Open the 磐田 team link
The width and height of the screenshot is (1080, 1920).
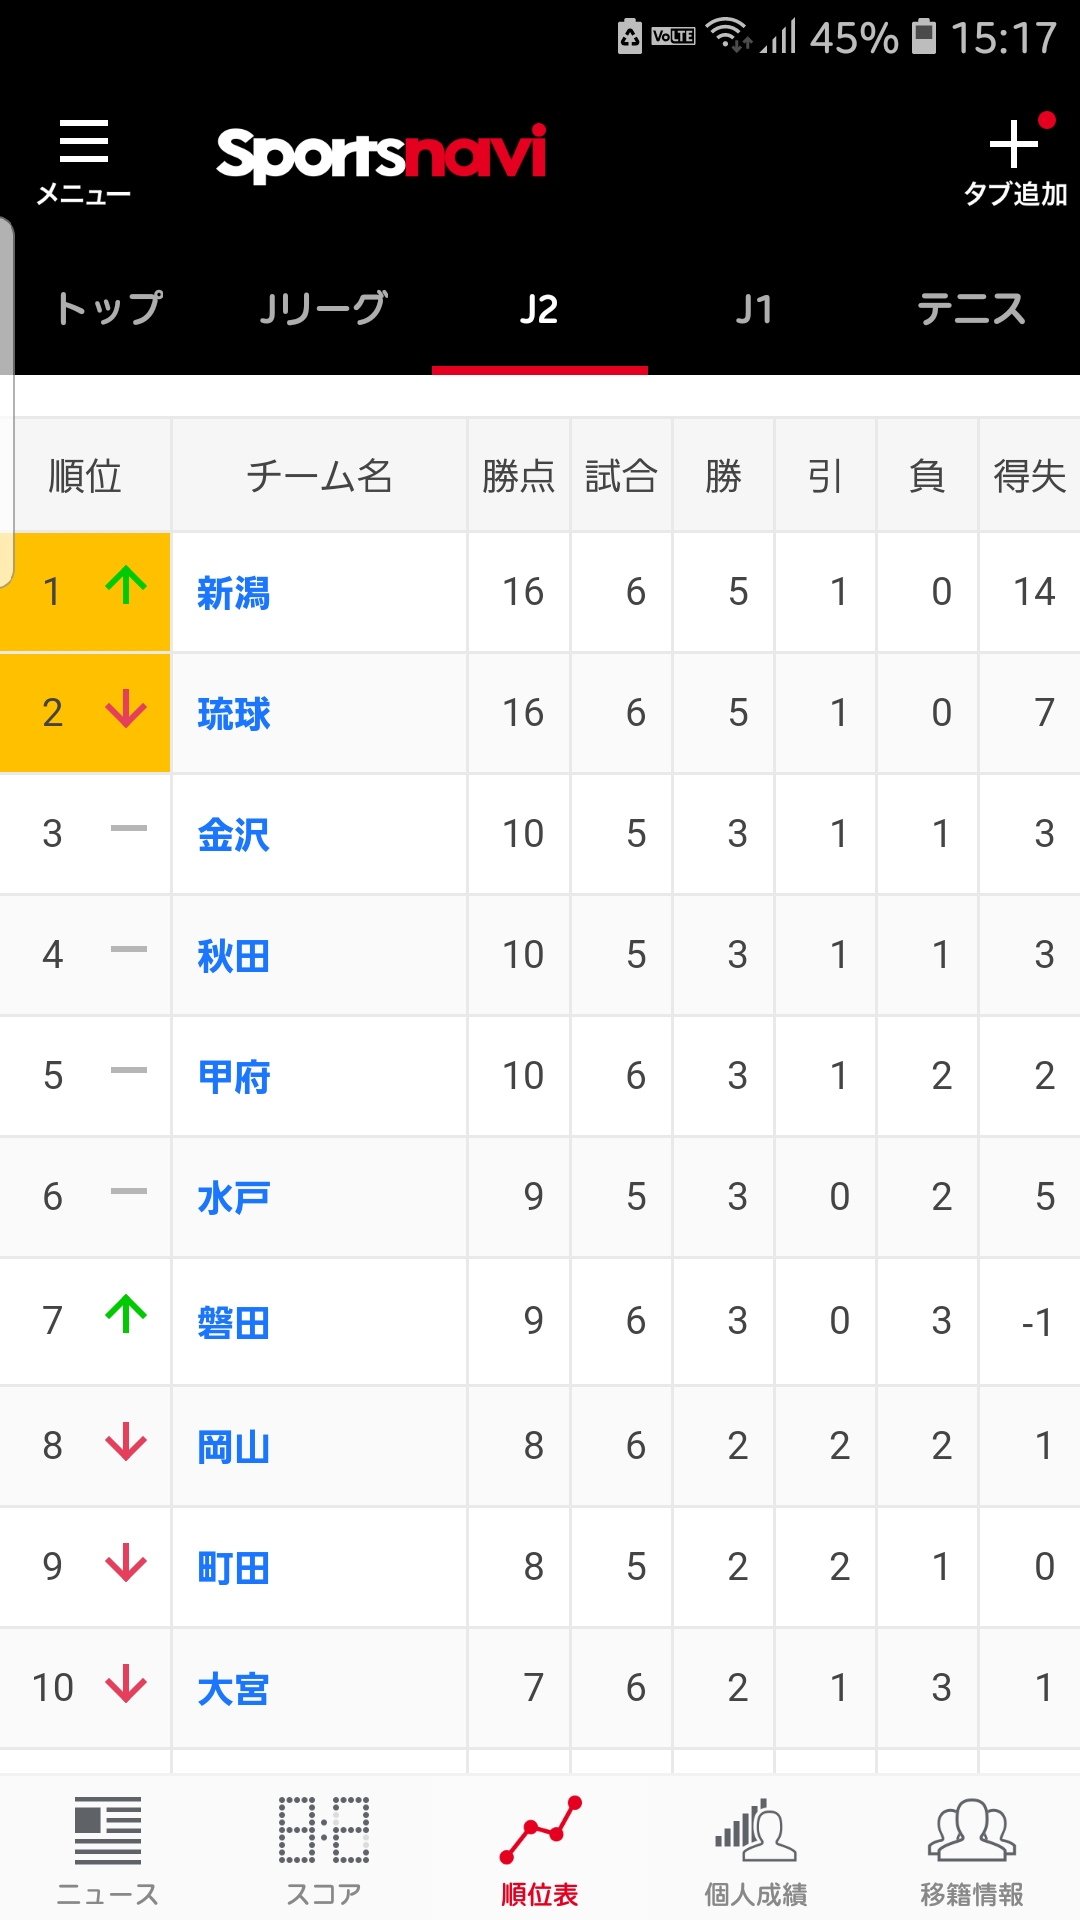[234, 1322]
